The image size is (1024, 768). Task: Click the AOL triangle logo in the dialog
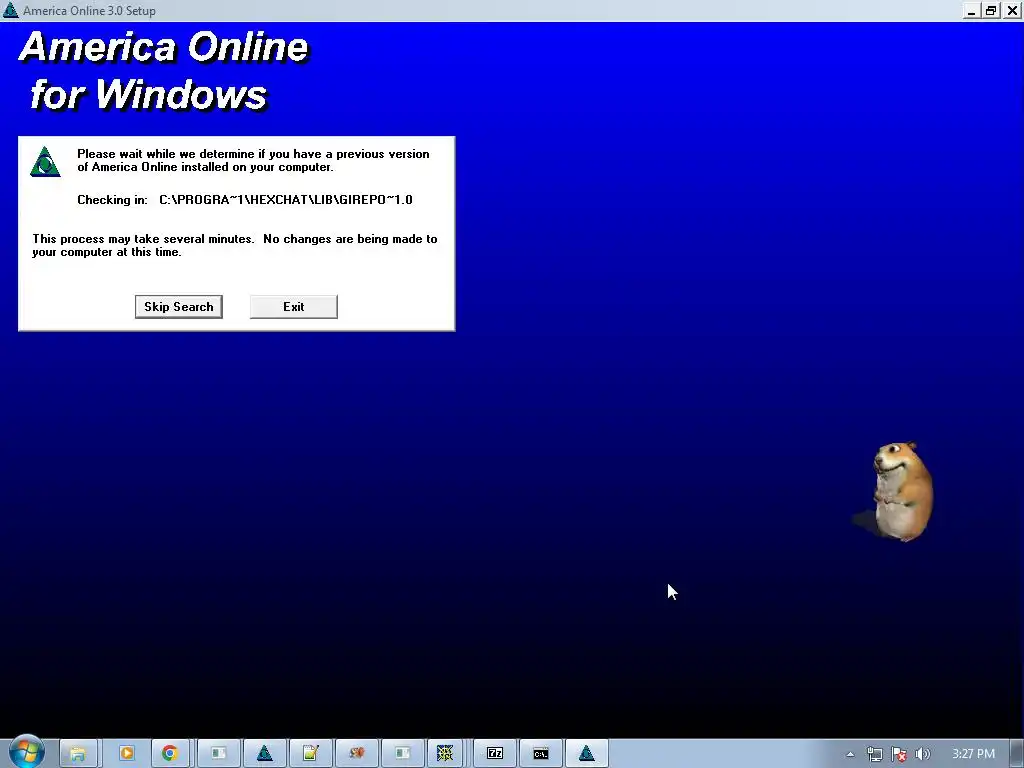pos(45,162)
